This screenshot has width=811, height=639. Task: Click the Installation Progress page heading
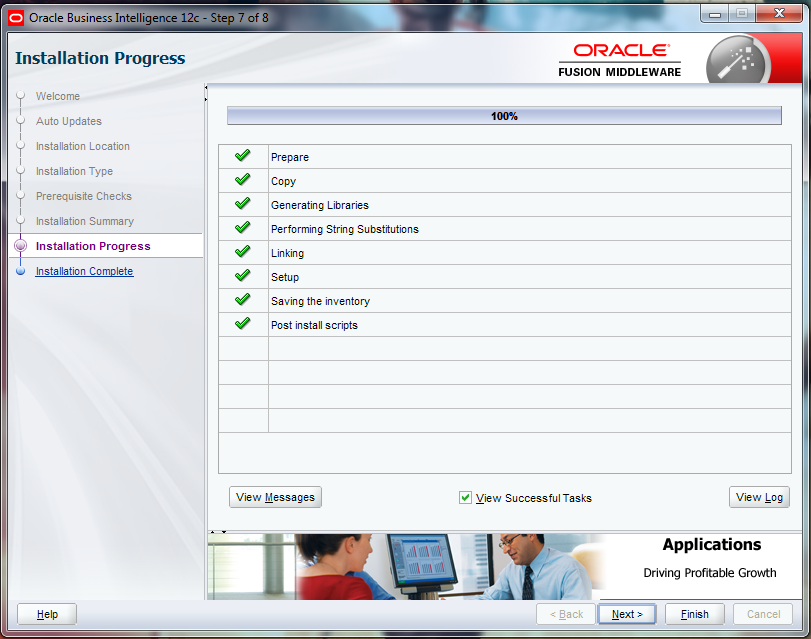coord(100,58)
